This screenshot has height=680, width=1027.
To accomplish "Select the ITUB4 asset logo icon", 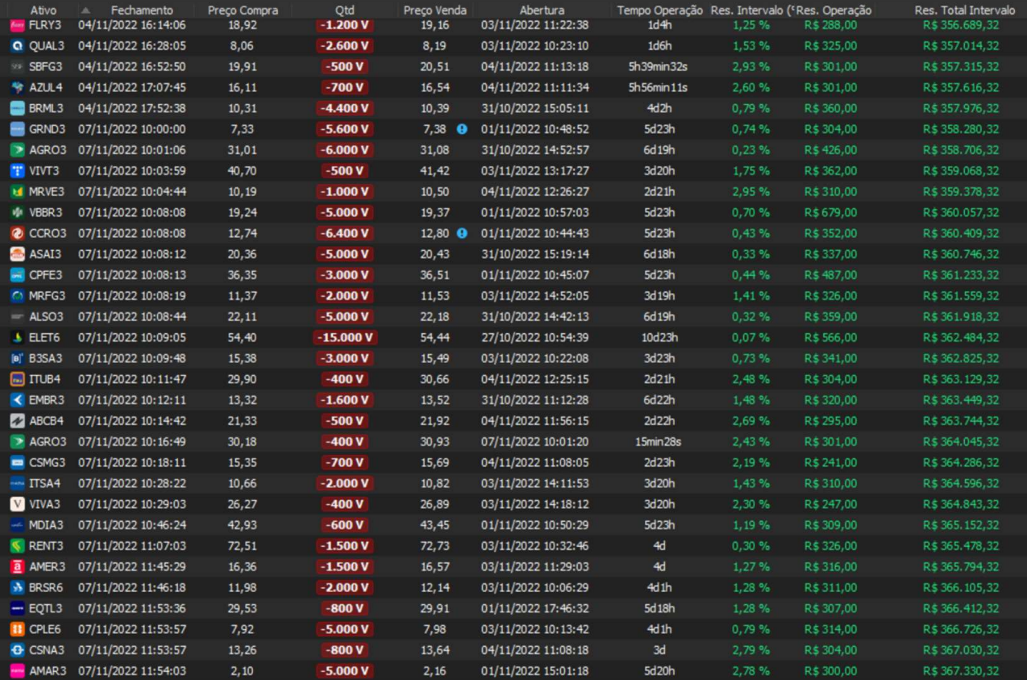I will [17, 379].
